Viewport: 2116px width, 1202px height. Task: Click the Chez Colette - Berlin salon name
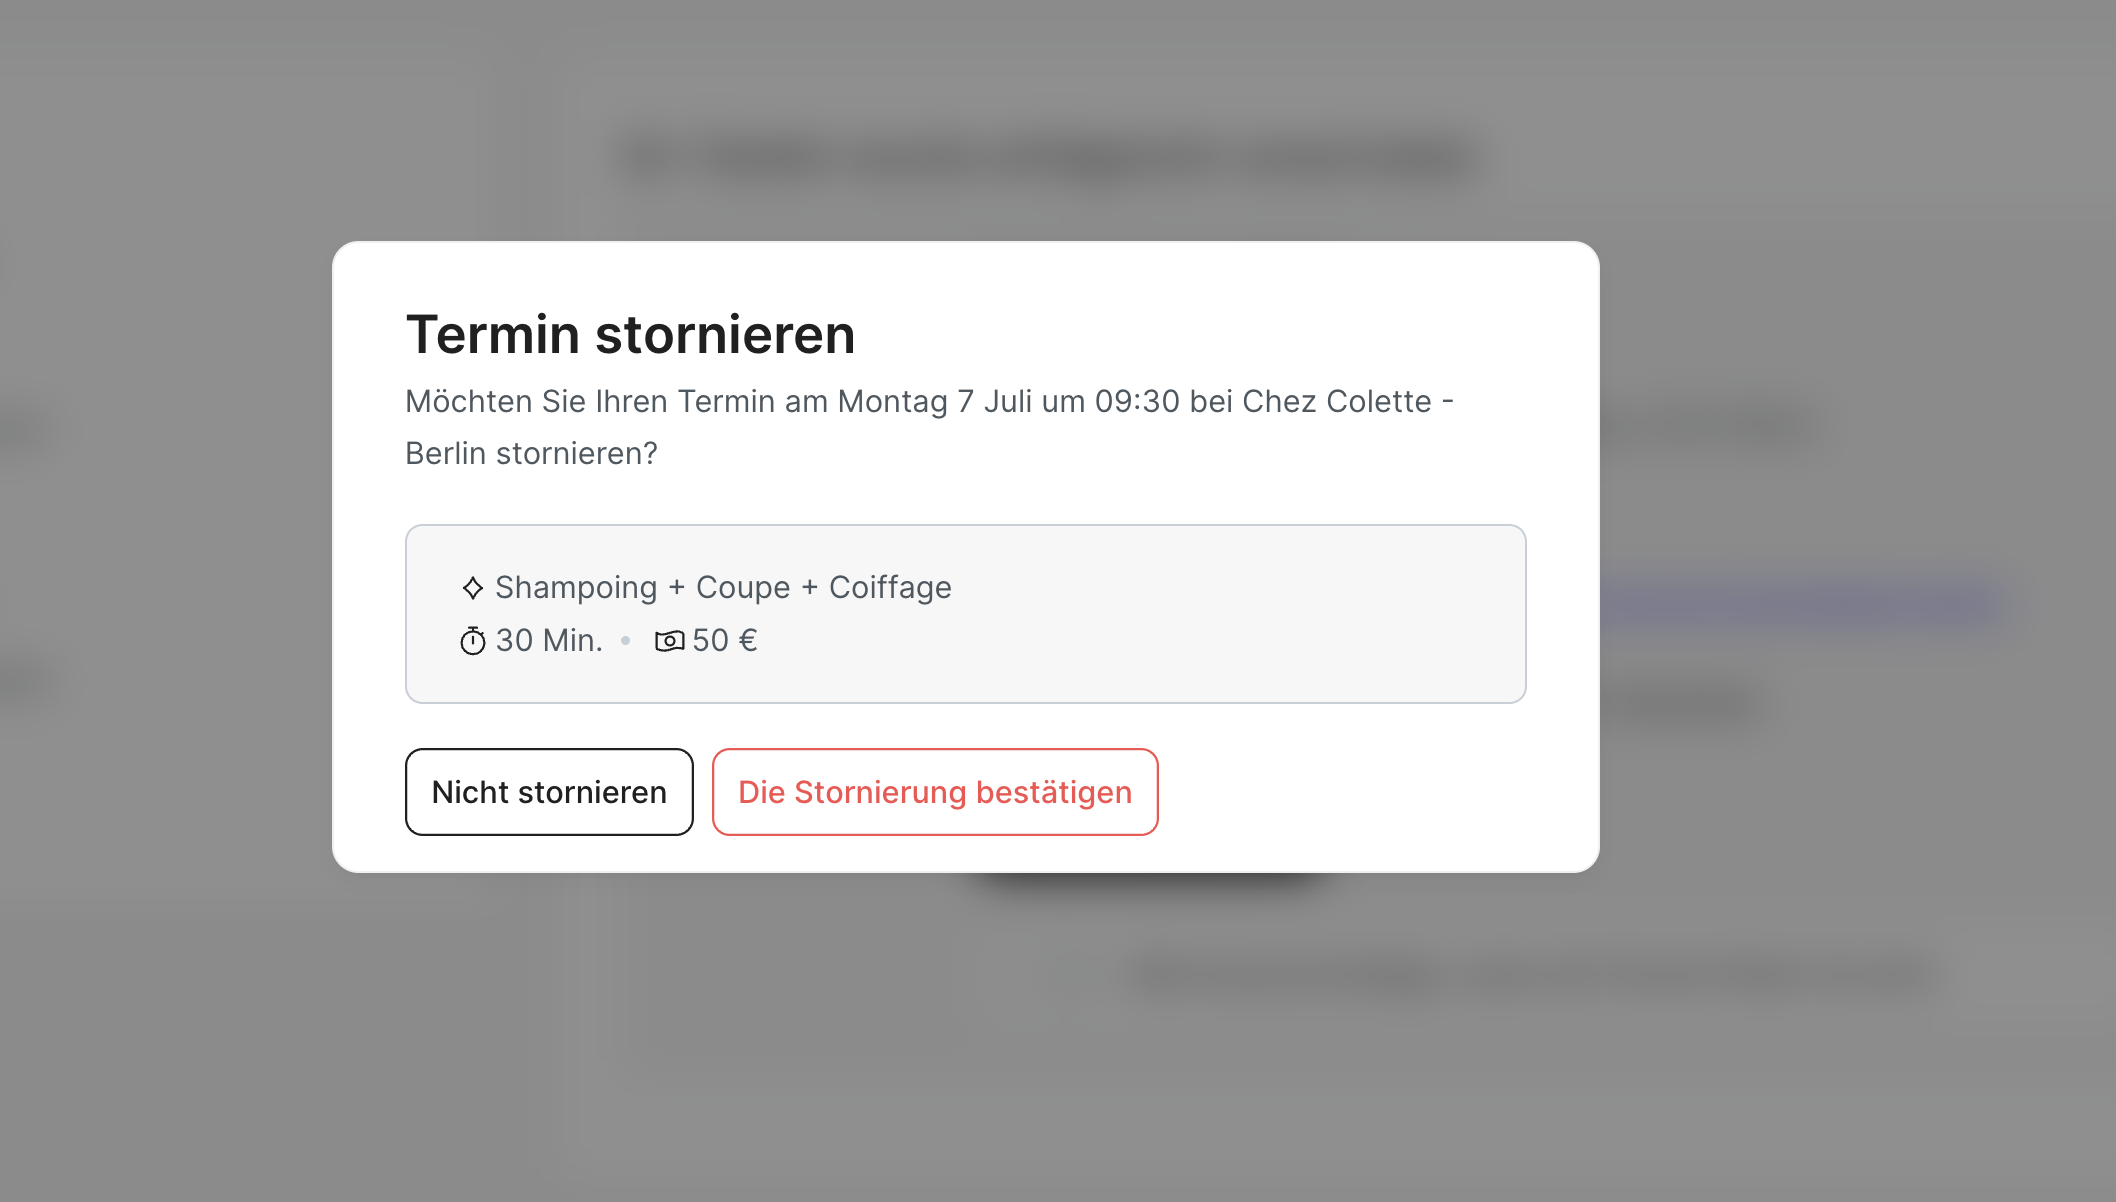click(x=1343, y=400)
